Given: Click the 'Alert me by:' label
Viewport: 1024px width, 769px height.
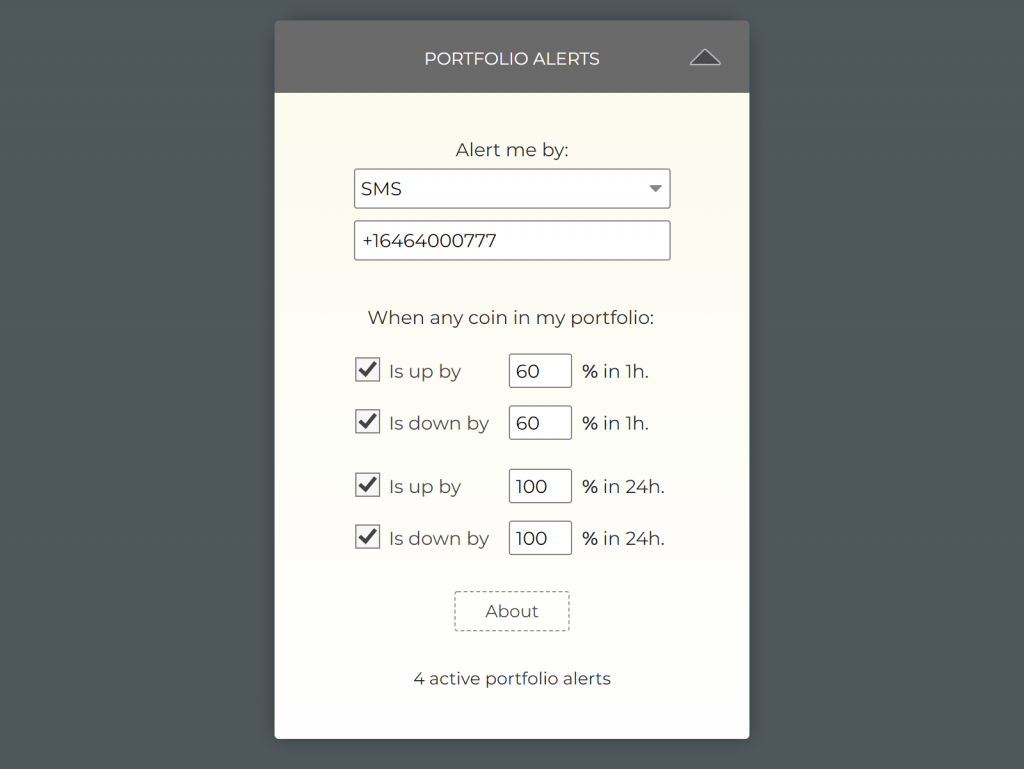Looking at the screenshot, I should pos(512,150).
